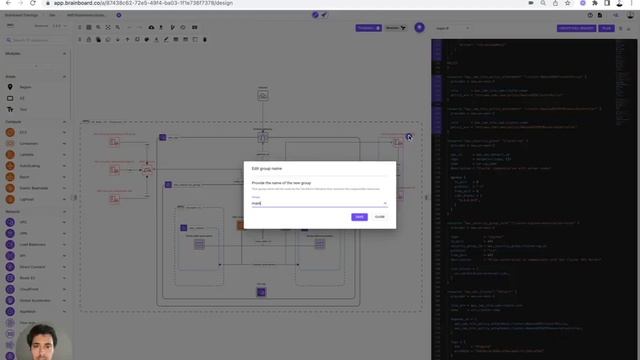Click the fit-to-screen toolbar icon

pos(108,27)
